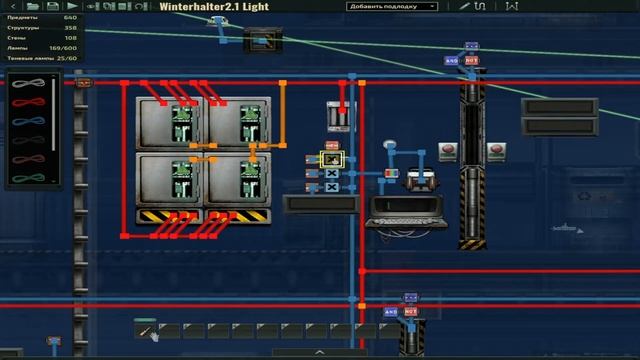Click the waypoint generation icon at the toolbar's right end
The image size is (640, 360).
[511, 6]
